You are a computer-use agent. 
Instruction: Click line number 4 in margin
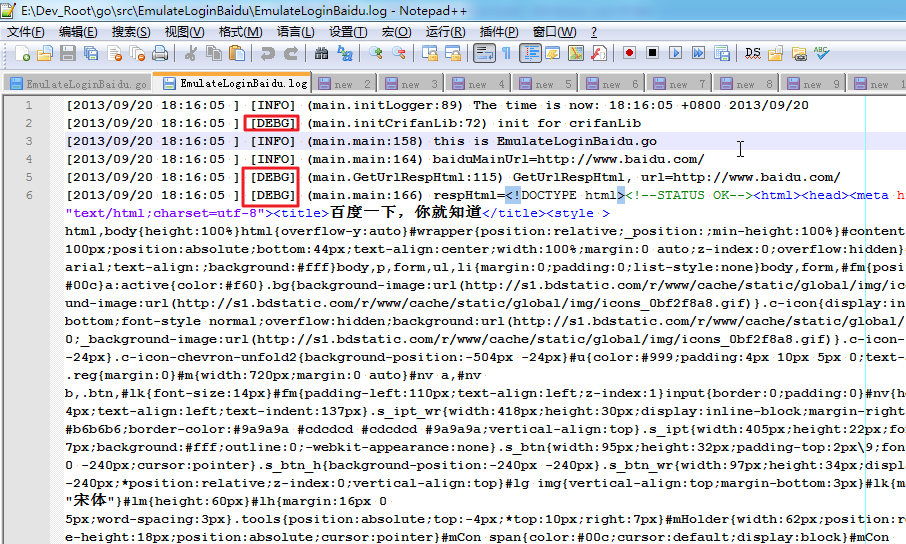coord(28,159)
